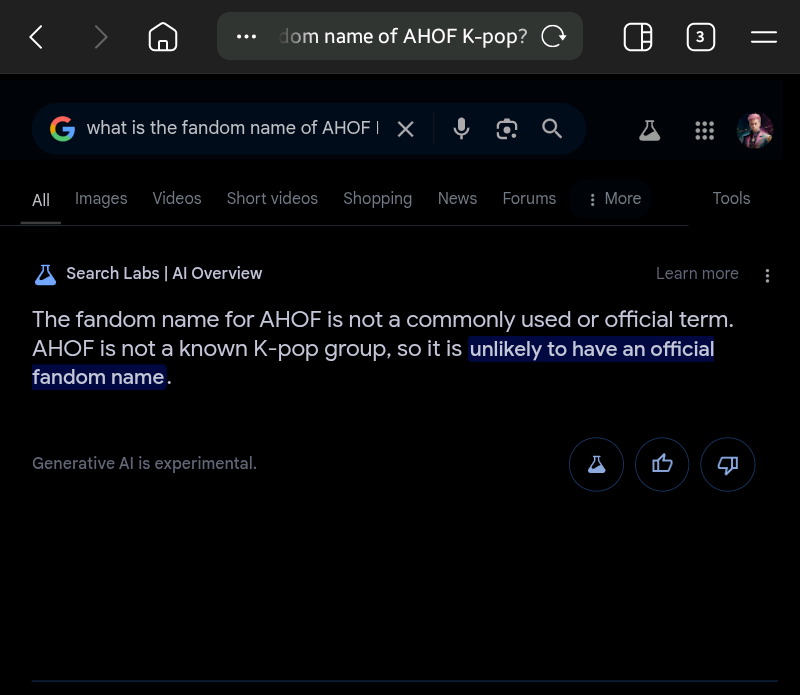Click the Learn more link
Screen dimensions: 800x695
(x=697, y=274)
